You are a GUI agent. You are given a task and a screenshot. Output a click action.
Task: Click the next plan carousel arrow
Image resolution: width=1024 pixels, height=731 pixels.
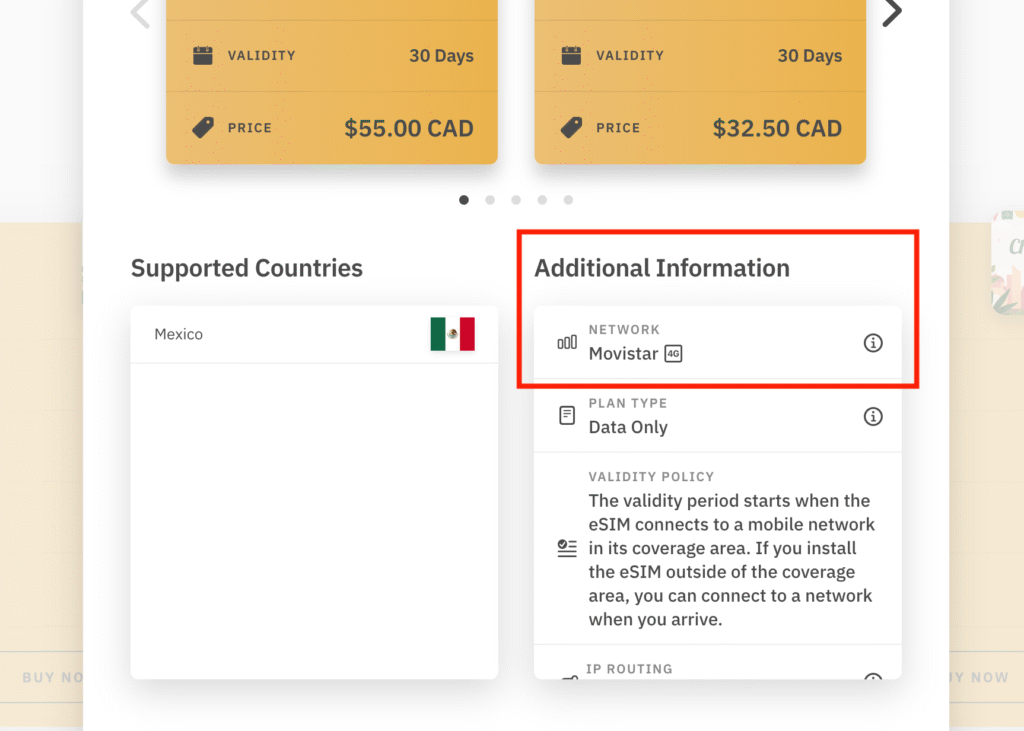pyautogui.click(x=891, y=13)
